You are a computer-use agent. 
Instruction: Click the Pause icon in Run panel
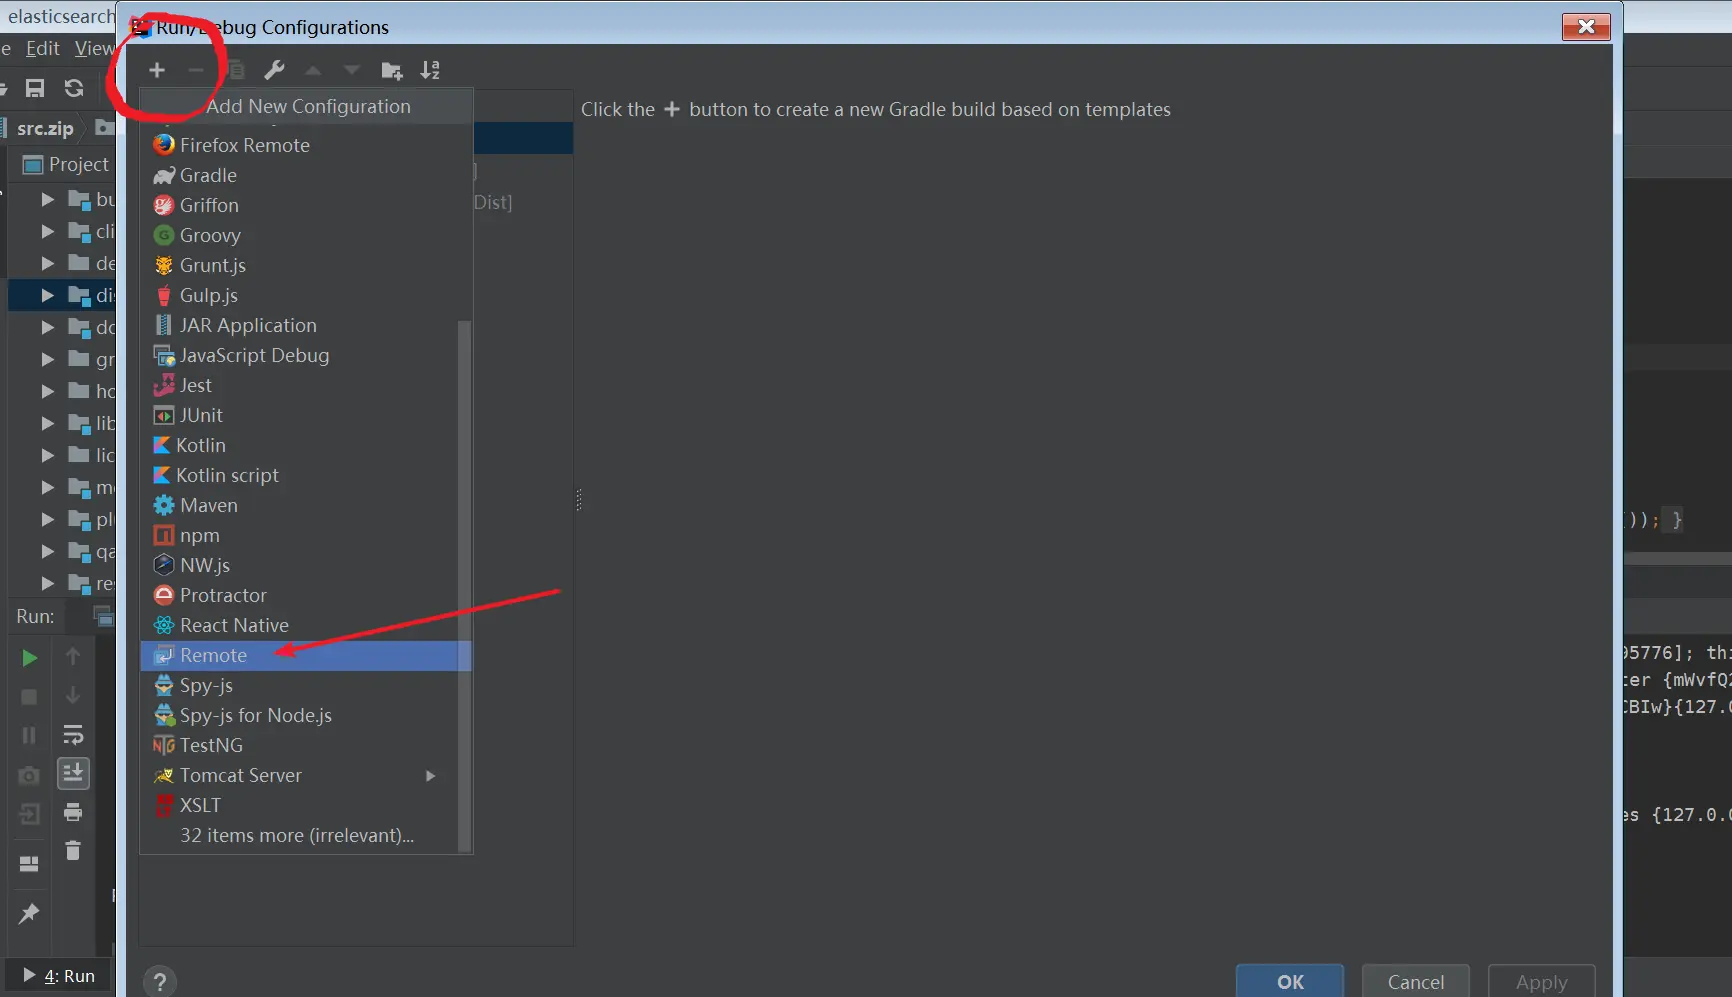(x=29, y=735)
